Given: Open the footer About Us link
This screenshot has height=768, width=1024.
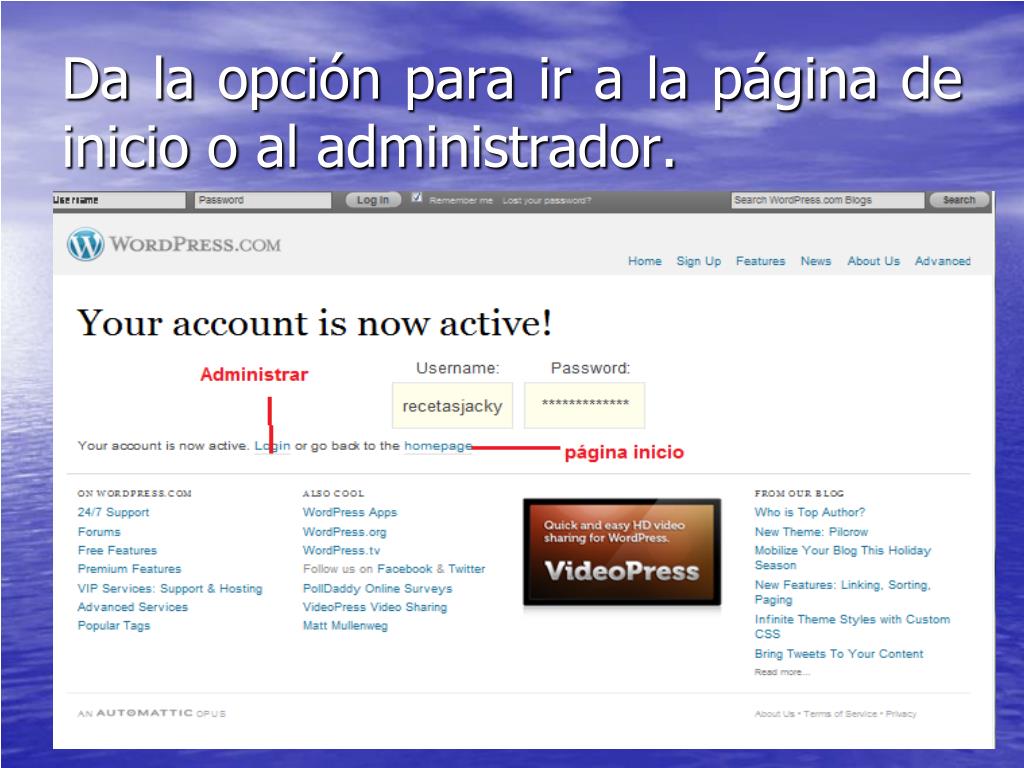Looking at the screenshot, I should coord(775,714).
